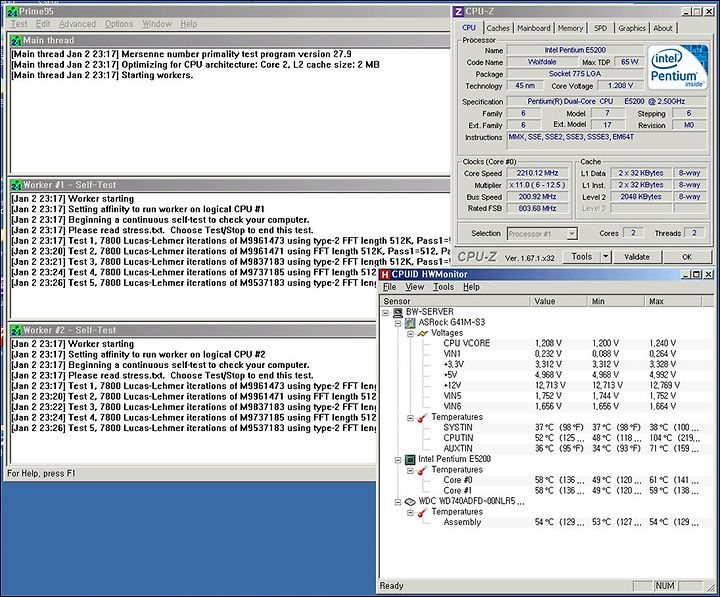Switch to the Graphics tab in CPU-Z
The image size is (720, 597).
tap(632, 28)
